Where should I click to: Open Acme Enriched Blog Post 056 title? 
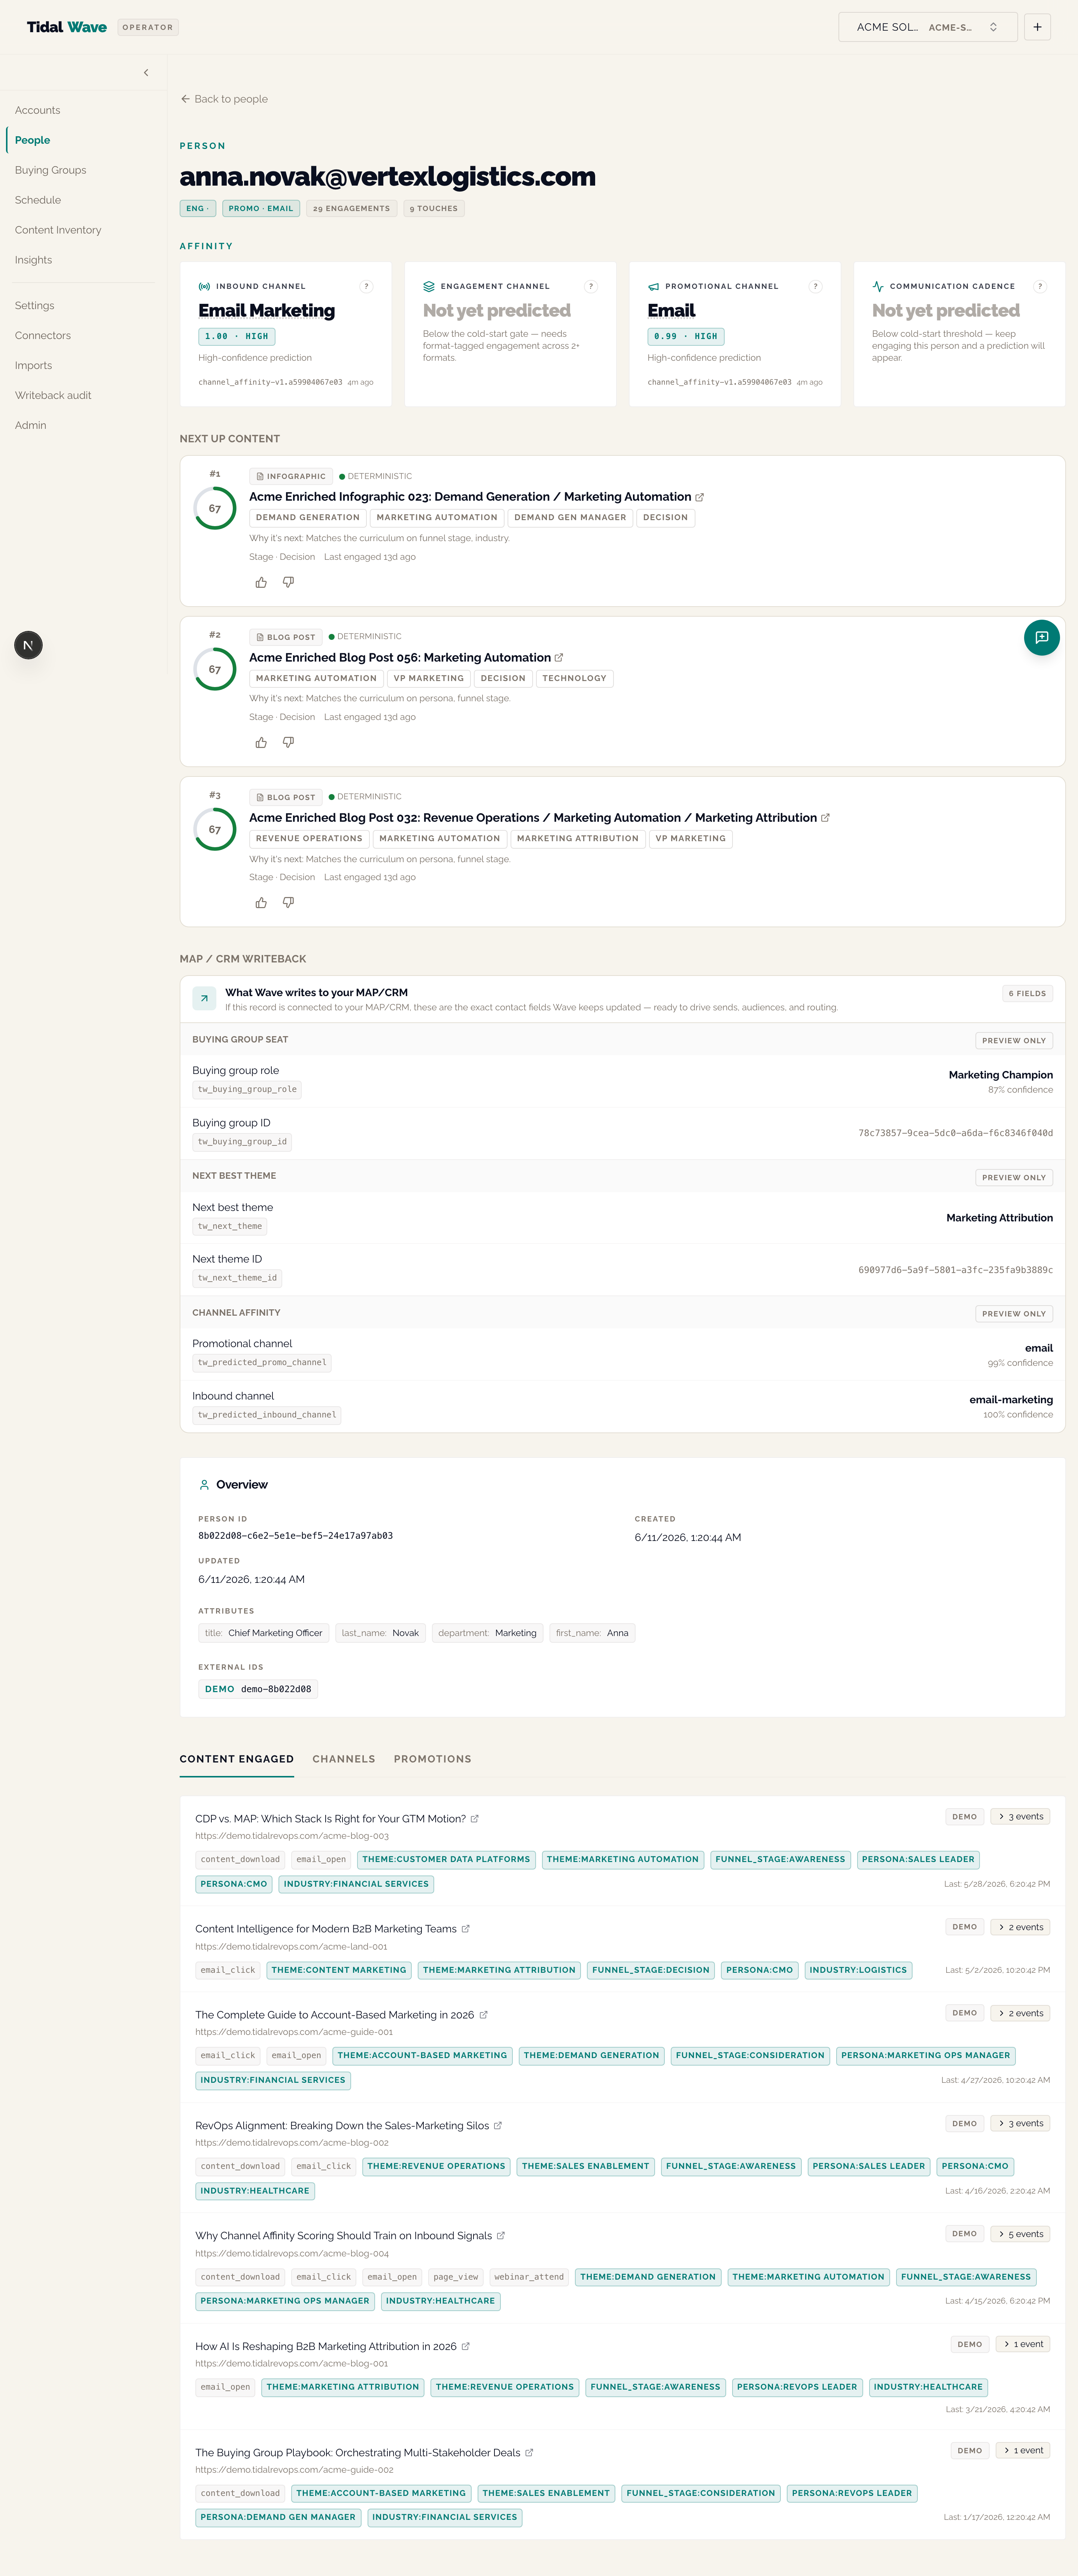(400, 658)
